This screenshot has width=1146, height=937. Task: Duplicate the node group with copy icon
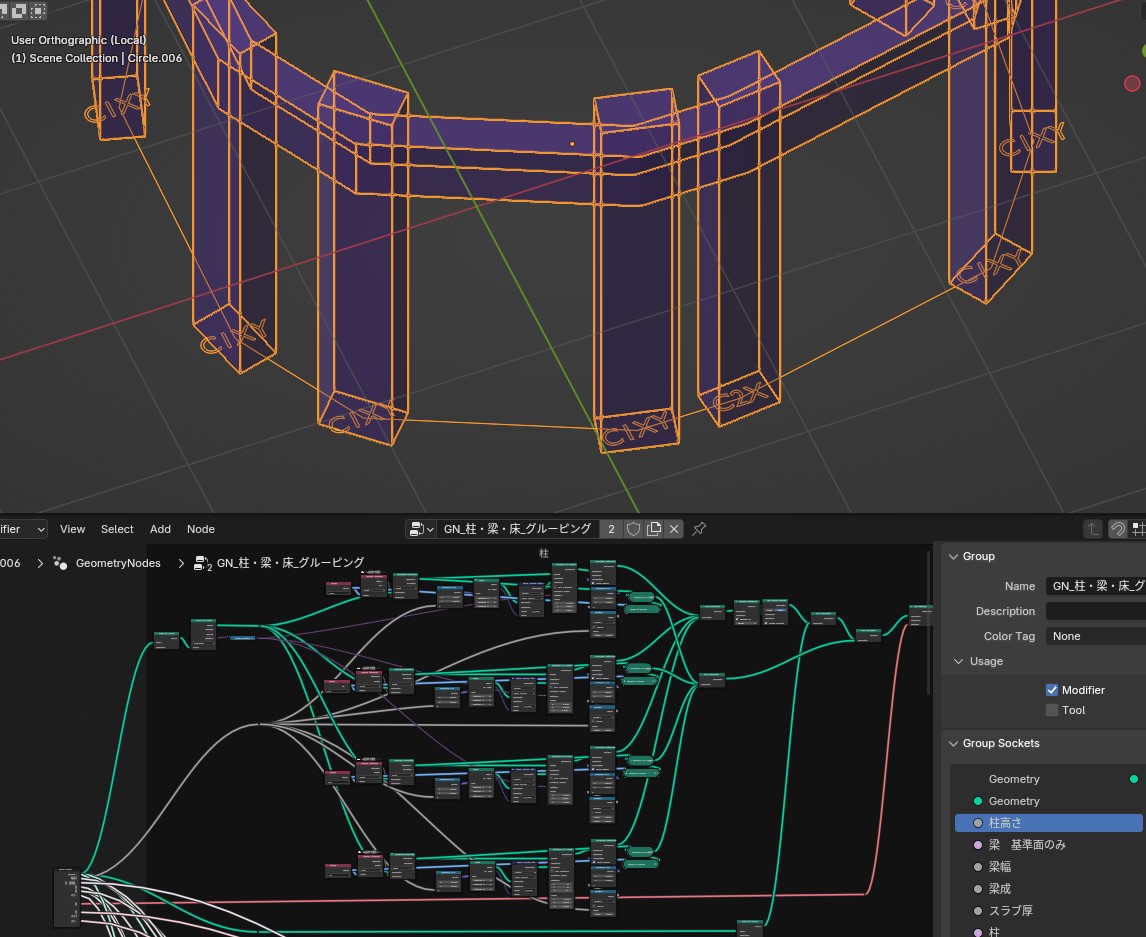(654, 529)
